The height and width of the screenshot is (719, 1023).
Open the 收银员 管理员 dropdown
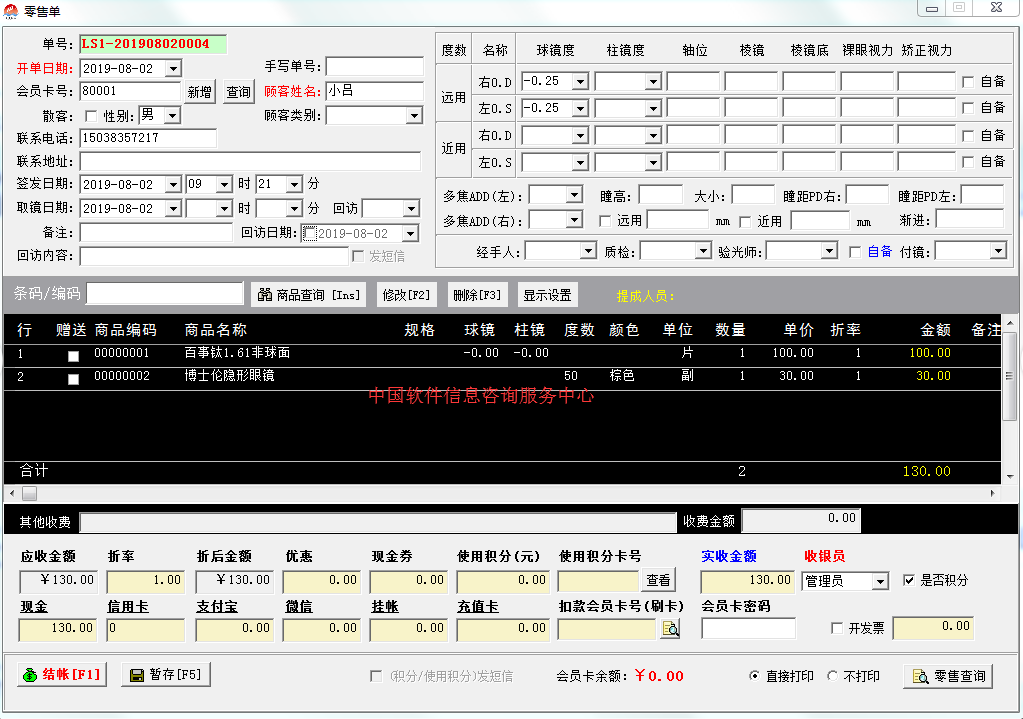click(x=881, y=581)
